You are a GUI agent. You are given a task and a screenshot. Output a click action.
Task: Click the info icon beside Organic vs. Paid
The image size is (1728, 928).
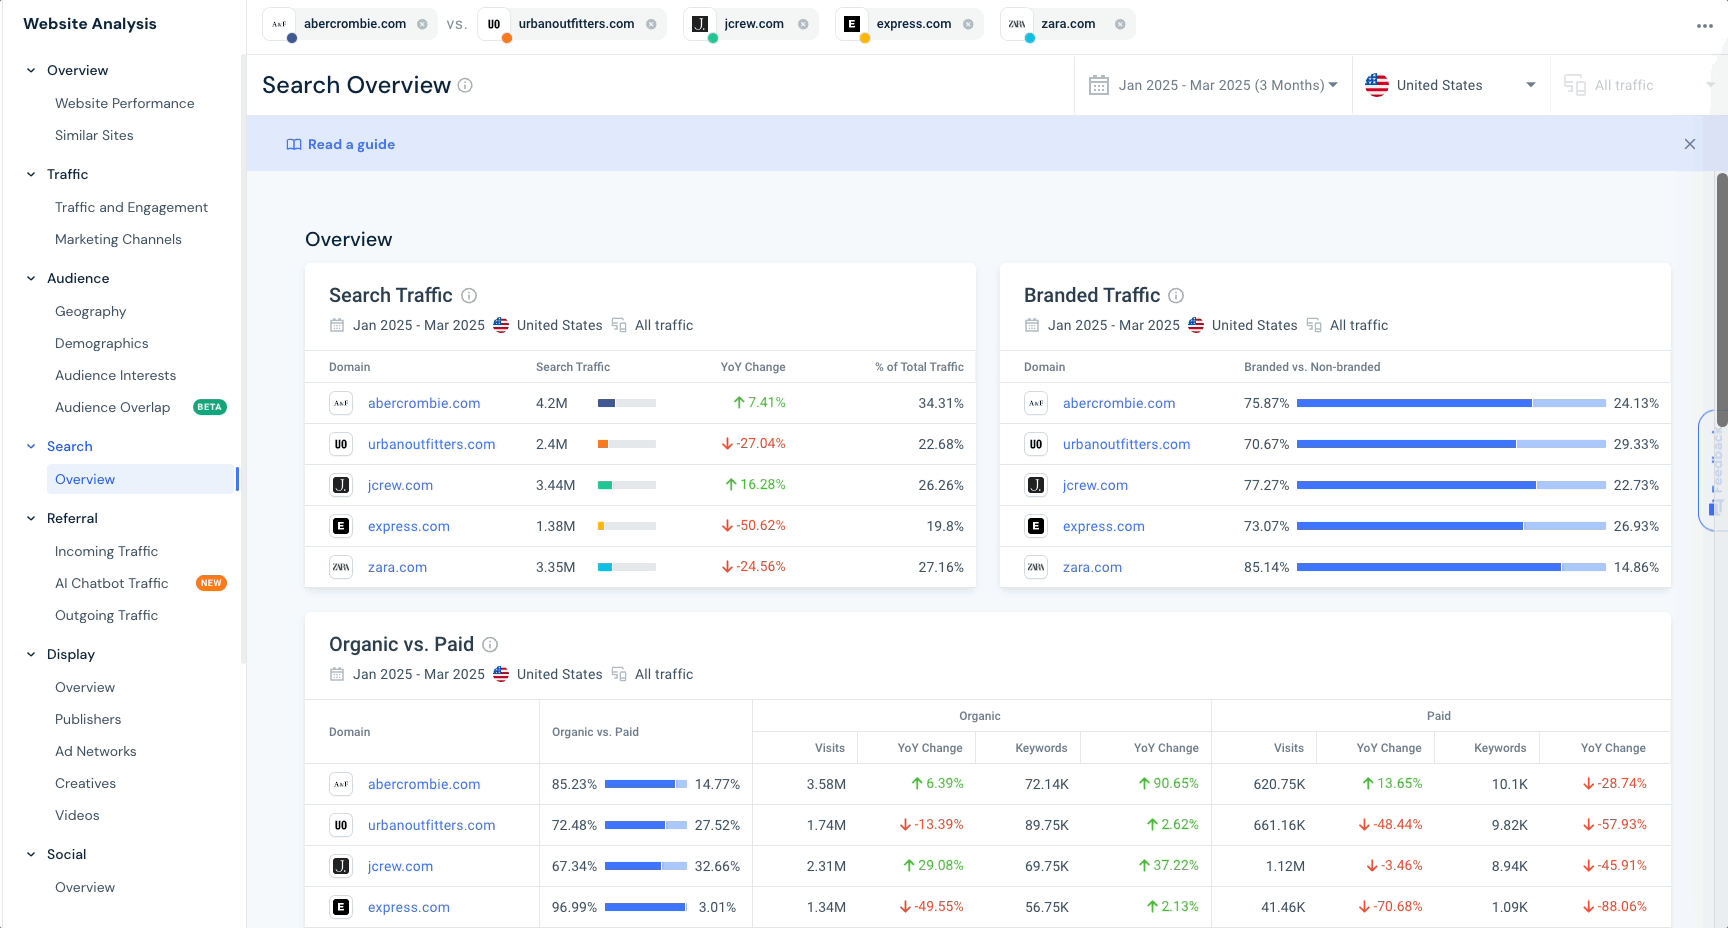(x=490, y=645)
